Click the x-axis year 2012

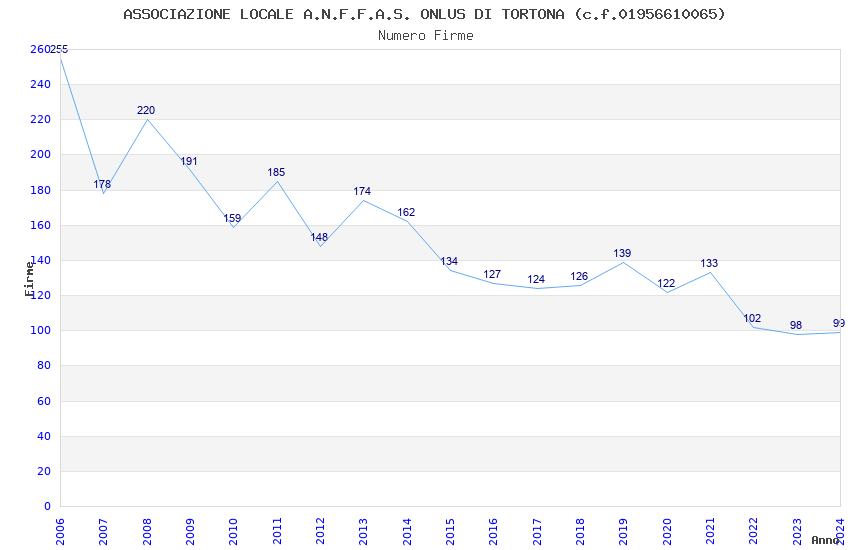[320, 532]
